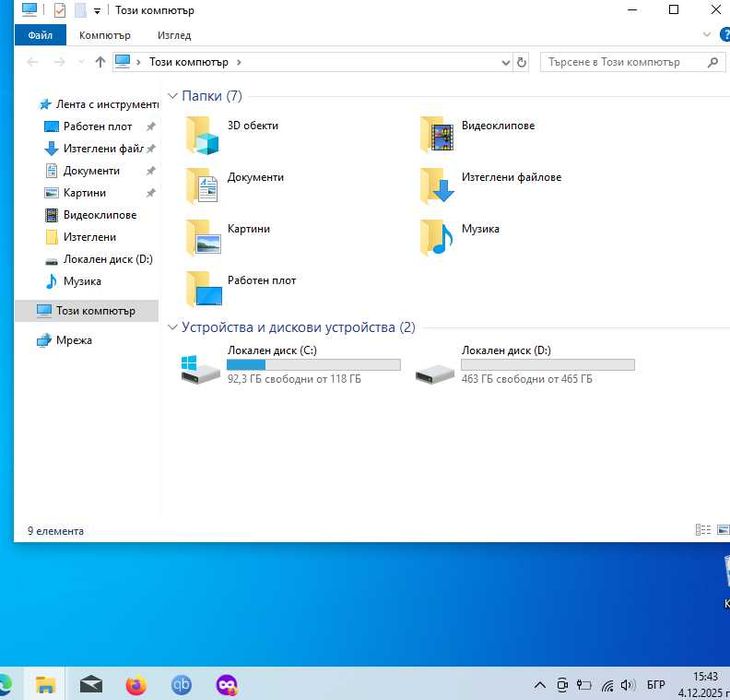The image size is (730, 700).
Task: Open the Customize Quick Access Toolbar dropdown
Action: click(x=97, y=11)
